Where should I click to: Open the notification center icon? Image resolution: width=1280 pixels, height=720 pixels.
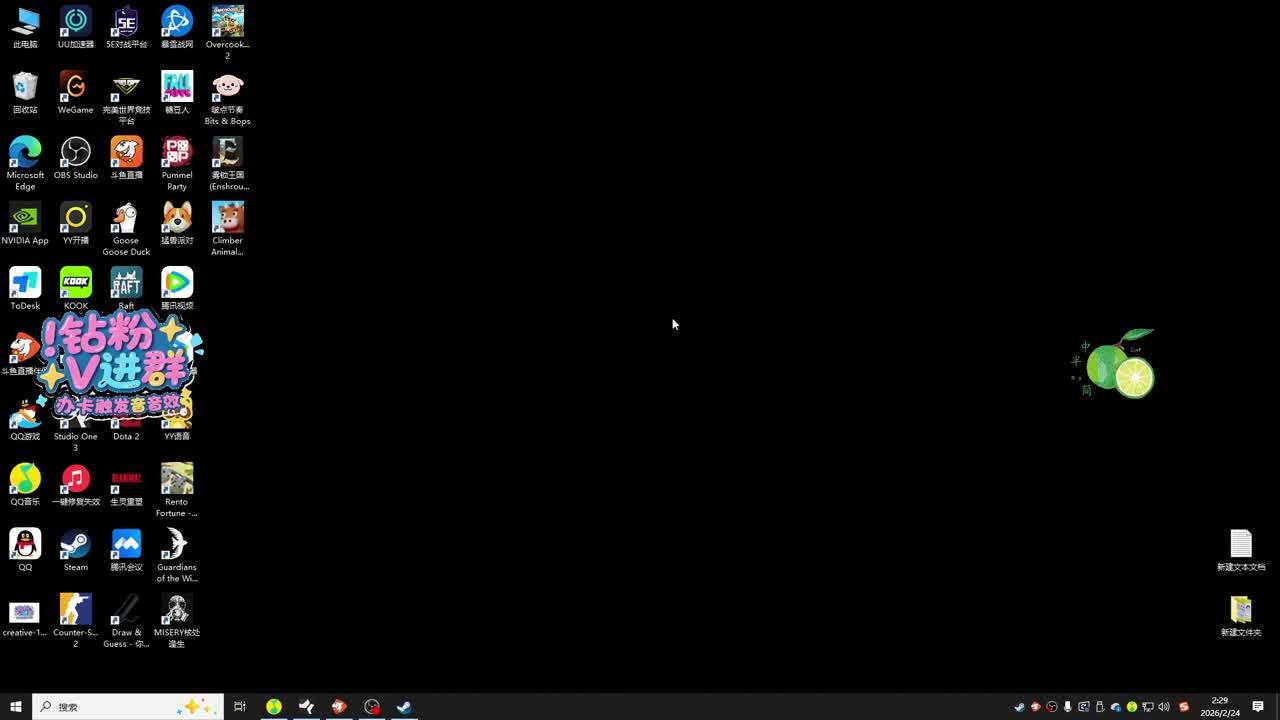[x=1258, y=707]
